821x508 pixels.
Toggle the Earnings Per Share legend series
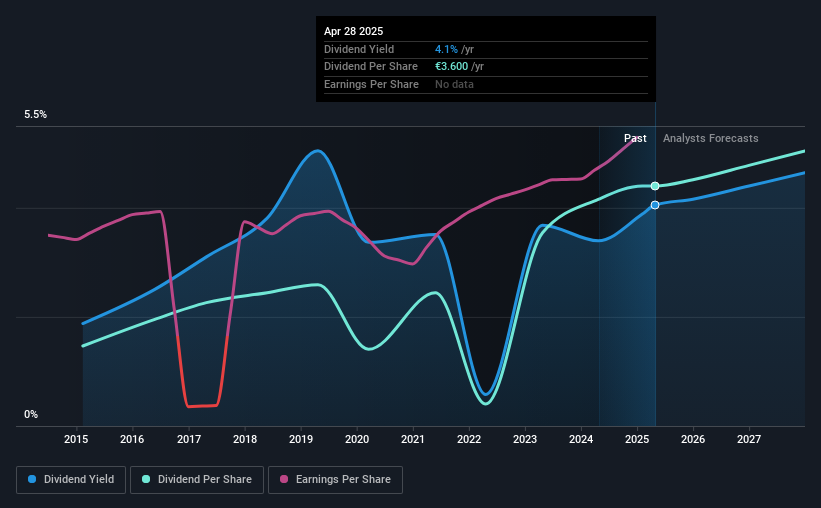point(335,480)
